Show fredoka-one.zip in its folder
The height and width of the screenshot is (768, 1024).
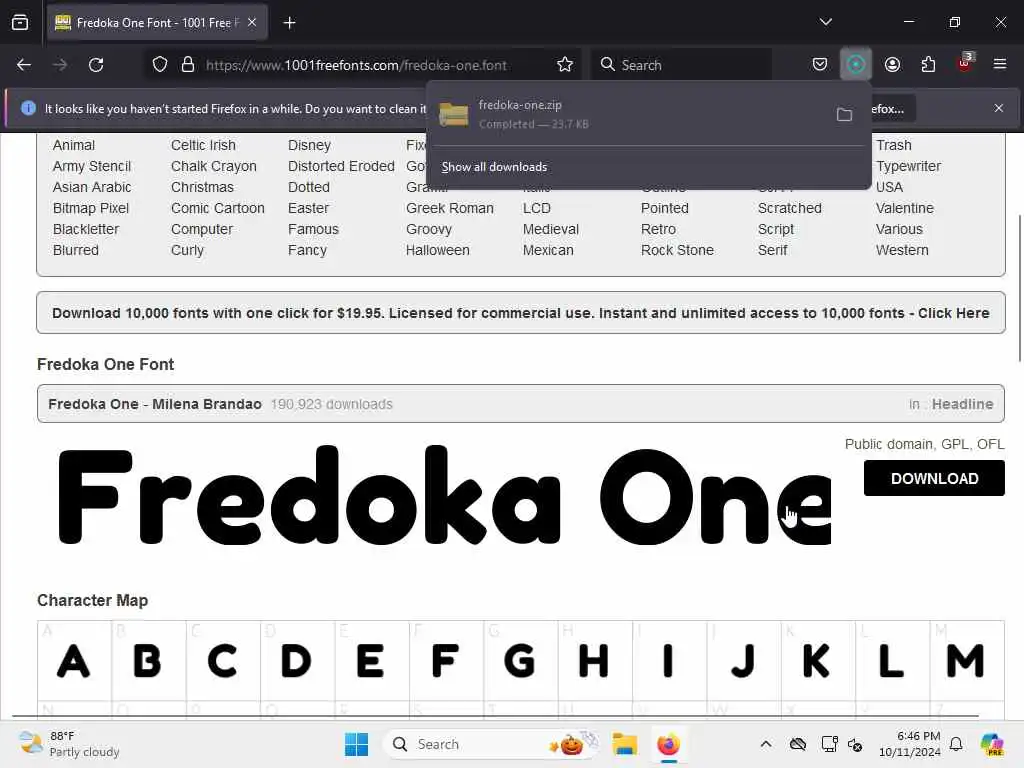[x=844, y=115]
